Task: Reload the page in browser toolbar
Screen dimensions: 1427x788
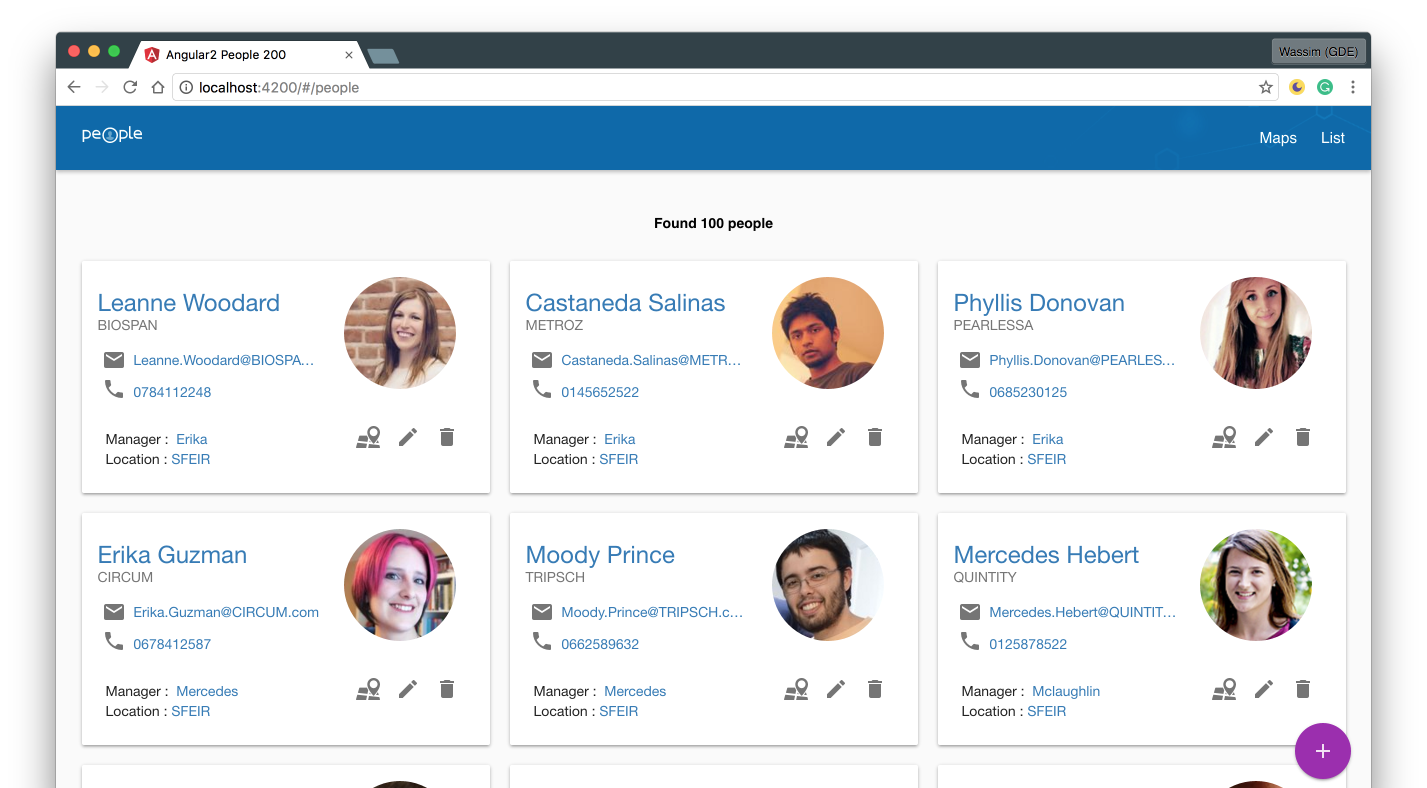Action: click(130, 87)
